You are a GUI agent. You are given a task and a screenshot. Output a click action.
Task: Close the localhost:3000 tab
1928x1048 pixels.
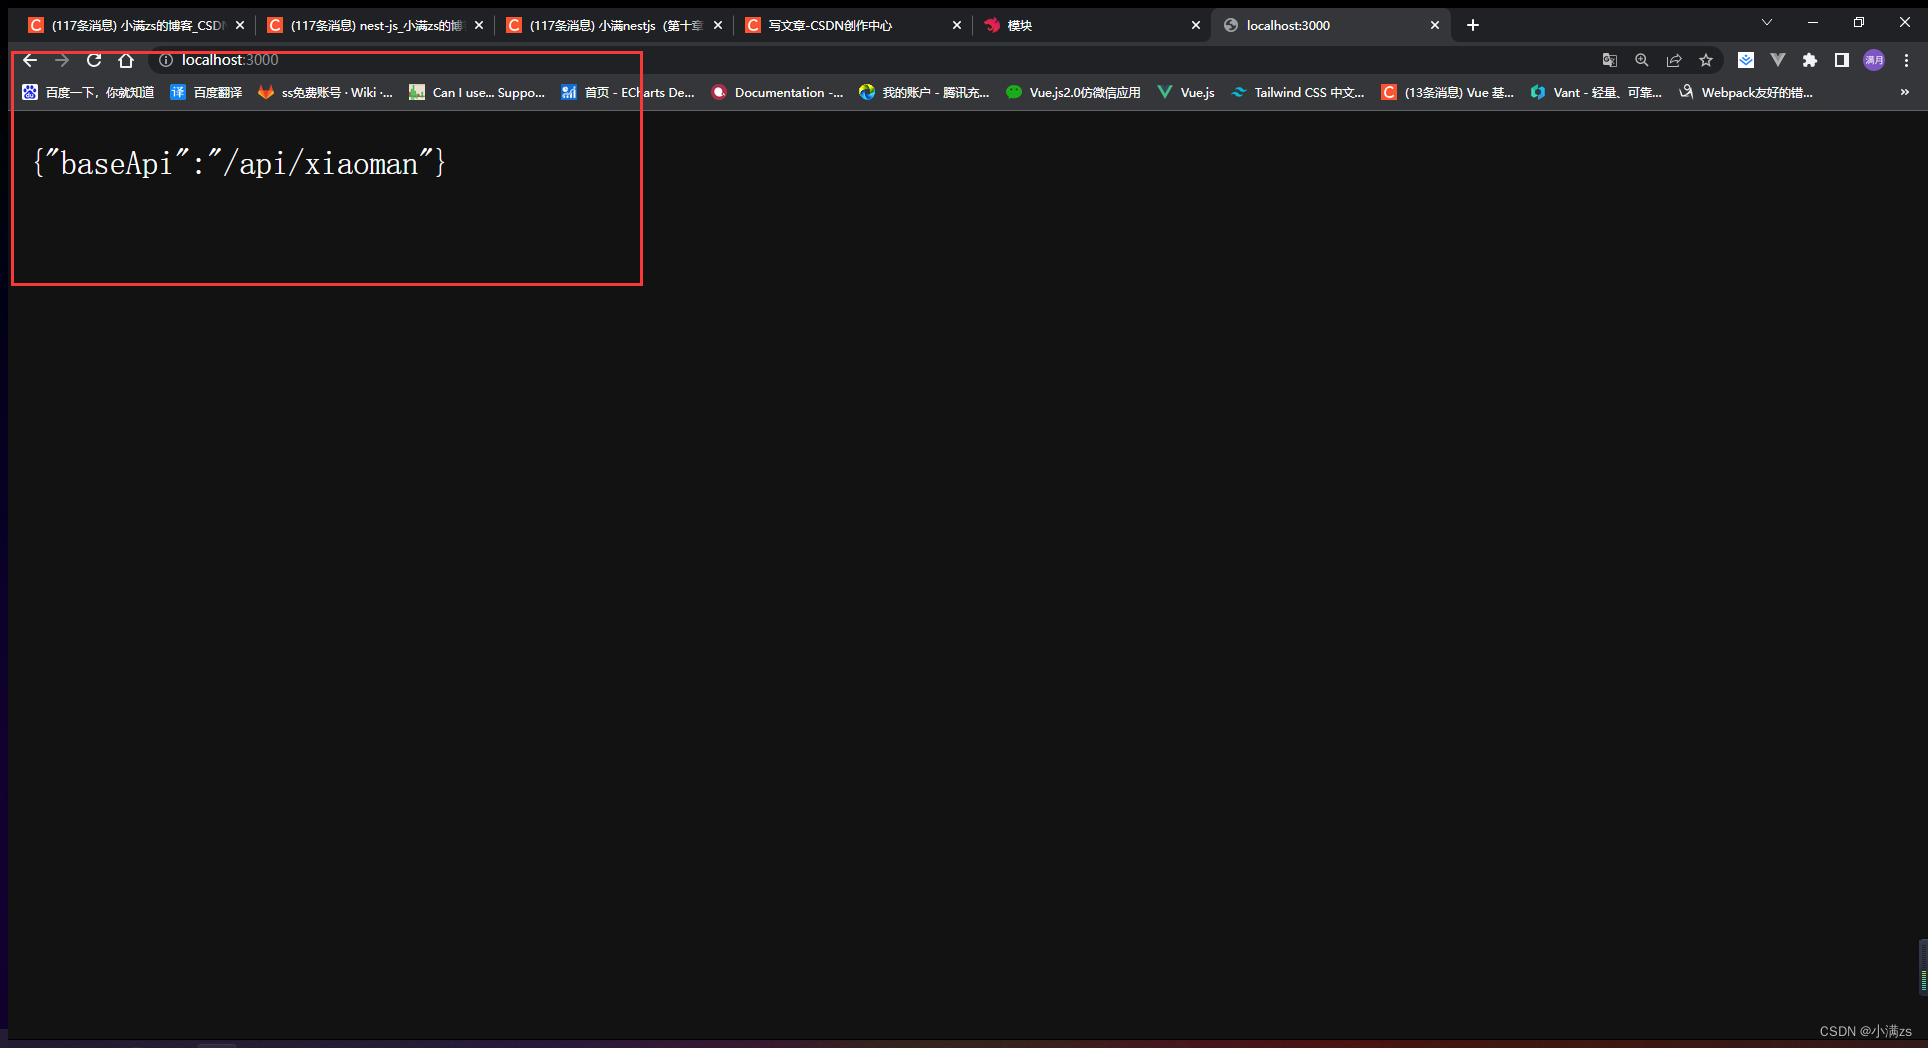pos(1435,25)
